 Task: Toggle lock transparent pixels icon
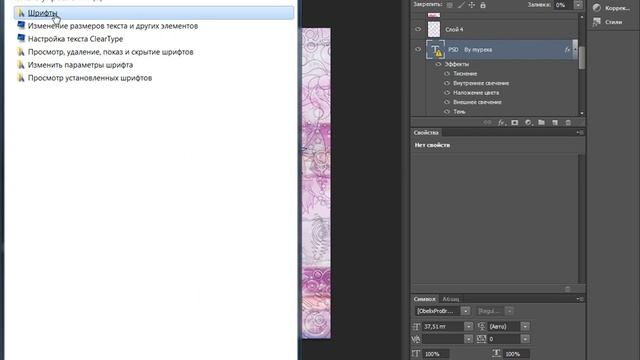[449, 5]
